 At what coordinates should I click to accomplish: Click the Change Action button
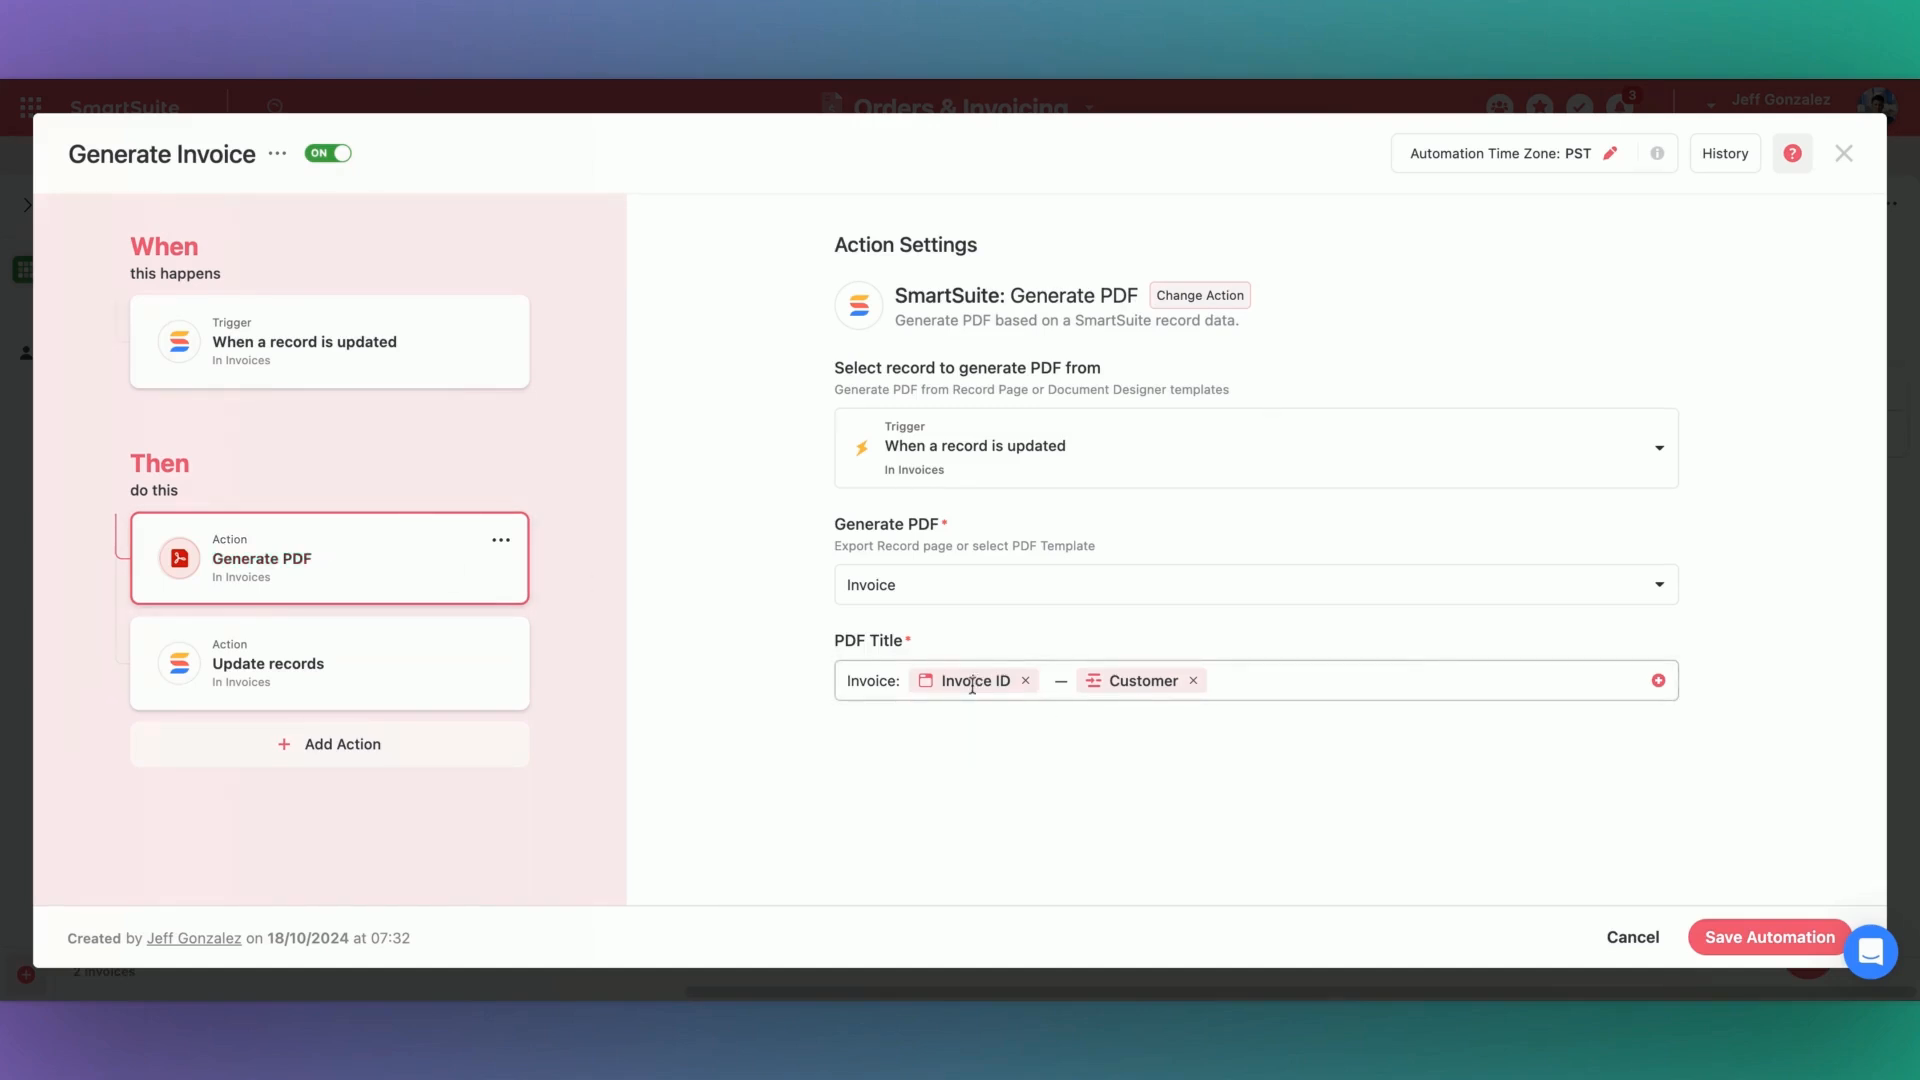click(1200, 295)
